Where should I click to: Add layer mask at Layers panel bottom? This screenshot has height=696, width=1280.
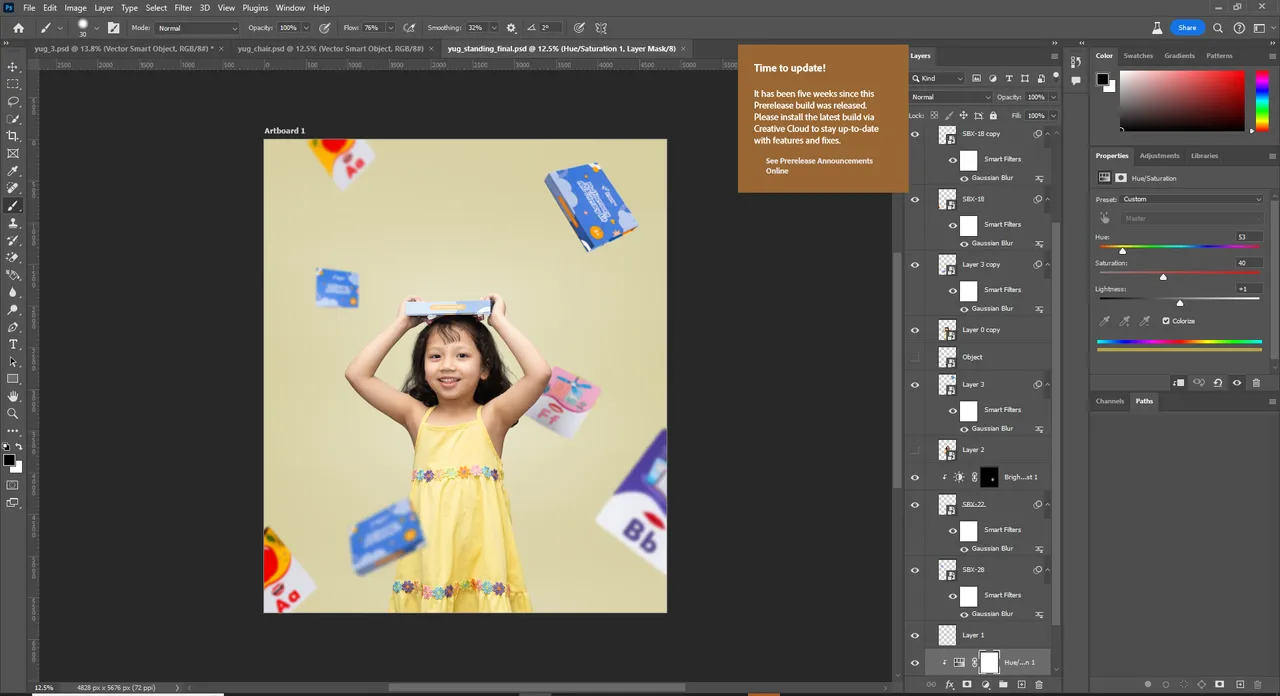(967, 685)
